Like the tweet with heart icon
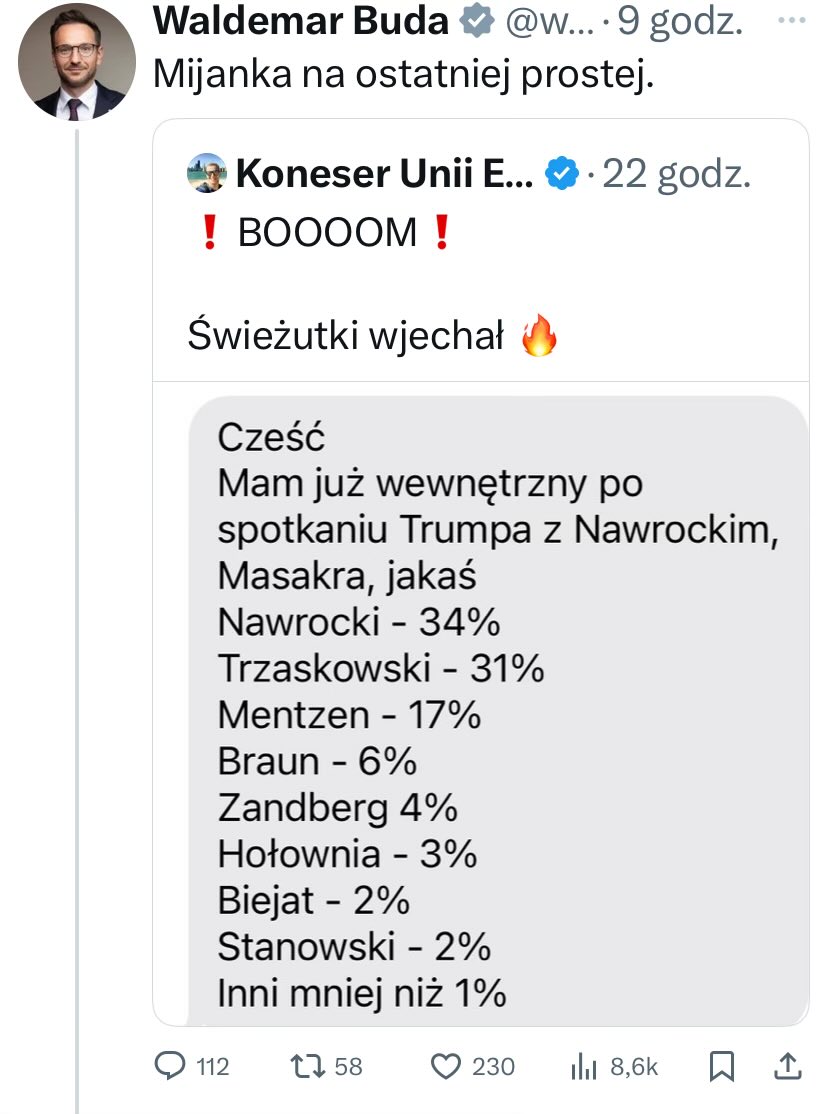828x1114 pixels. tap(446, 1066)
